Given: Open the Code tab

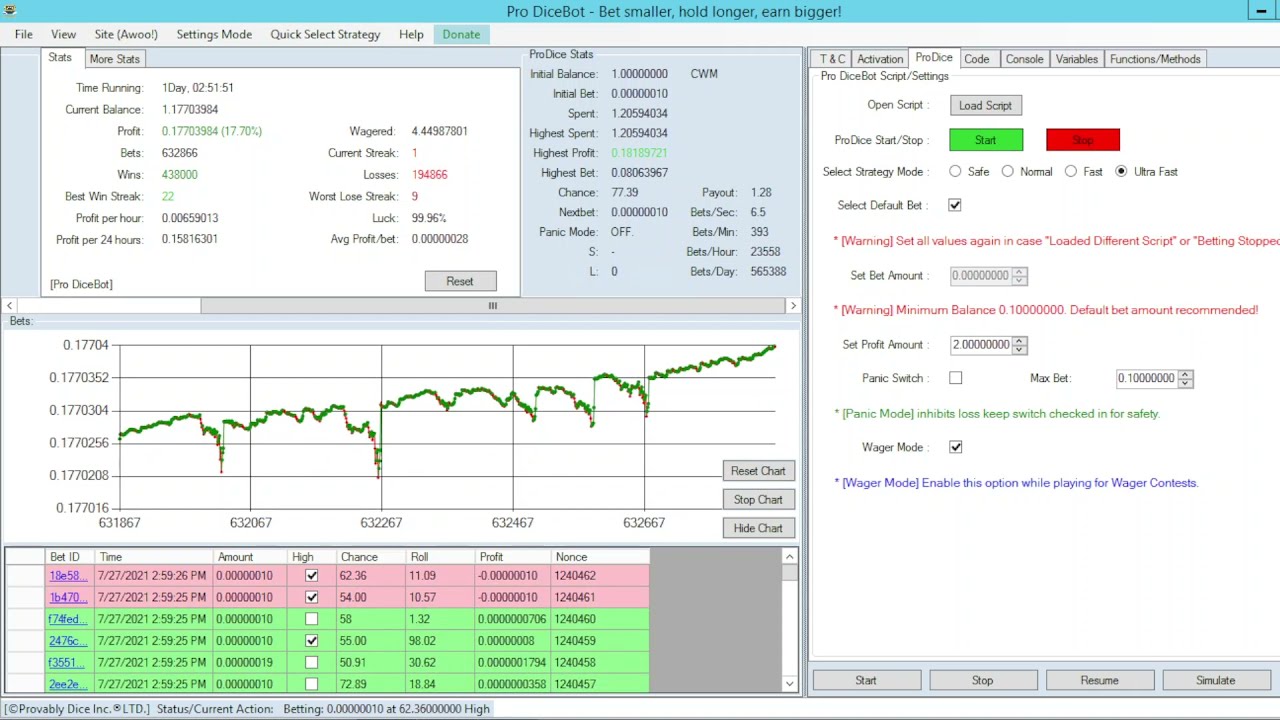Looking at the screenshot, I should [977, 59].
